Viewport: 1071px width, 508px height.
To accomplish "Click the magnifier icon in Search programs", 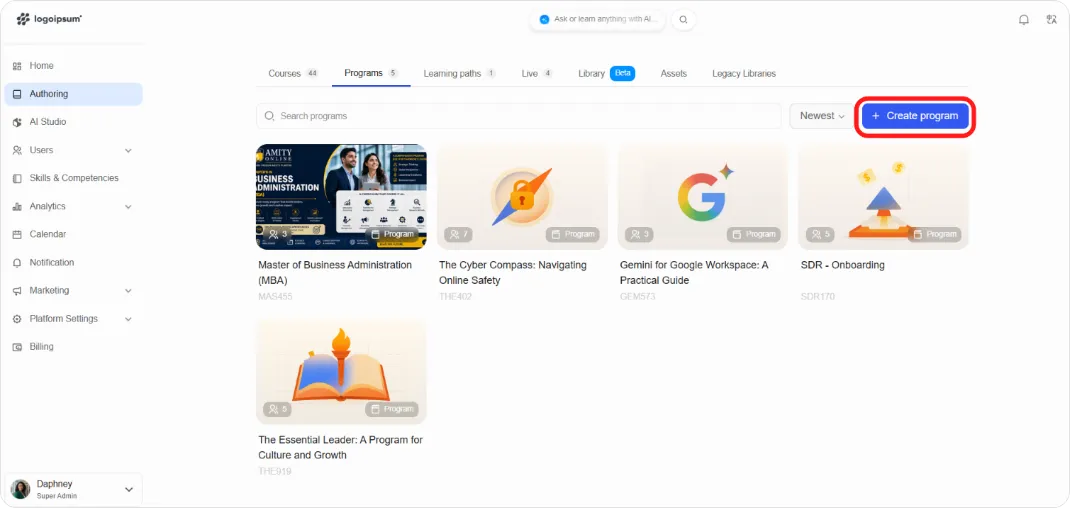I will pos(269,116).
